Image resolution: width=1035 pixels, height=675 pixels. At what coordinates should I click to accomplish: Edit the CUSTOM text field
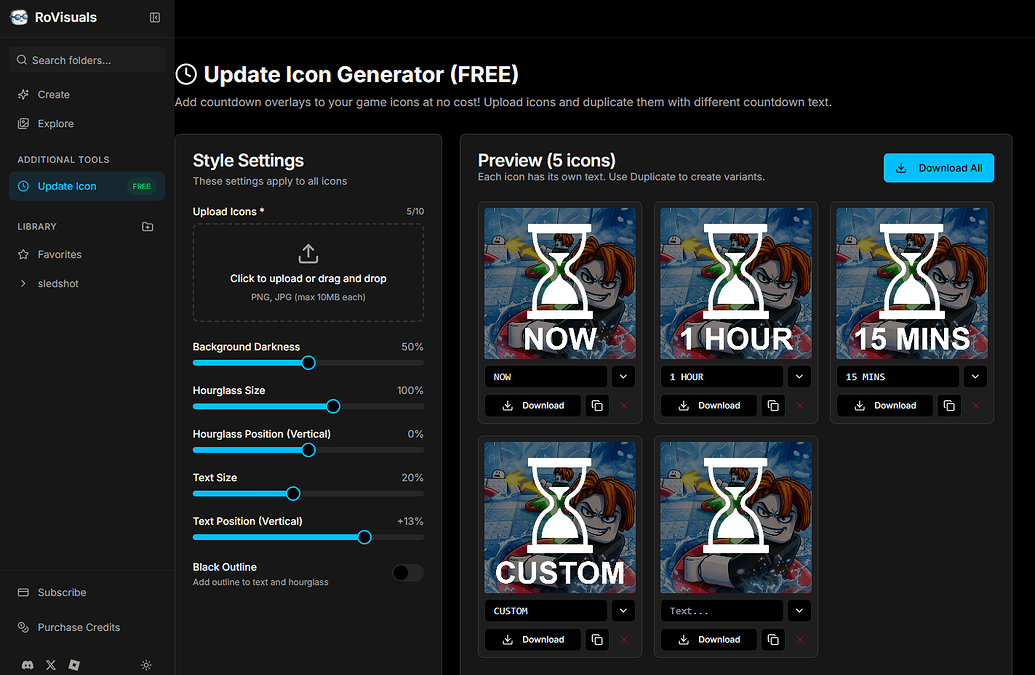click(546, 610)
